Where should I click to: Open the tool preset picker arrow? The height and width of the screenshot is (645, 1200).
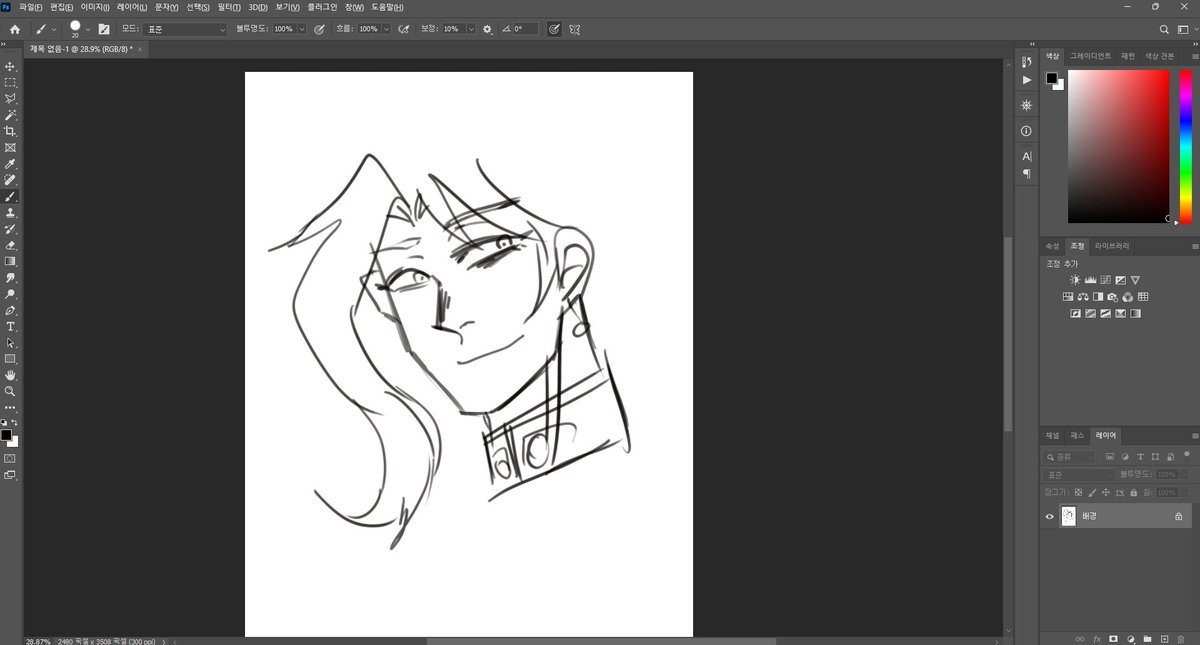(54, 29)
